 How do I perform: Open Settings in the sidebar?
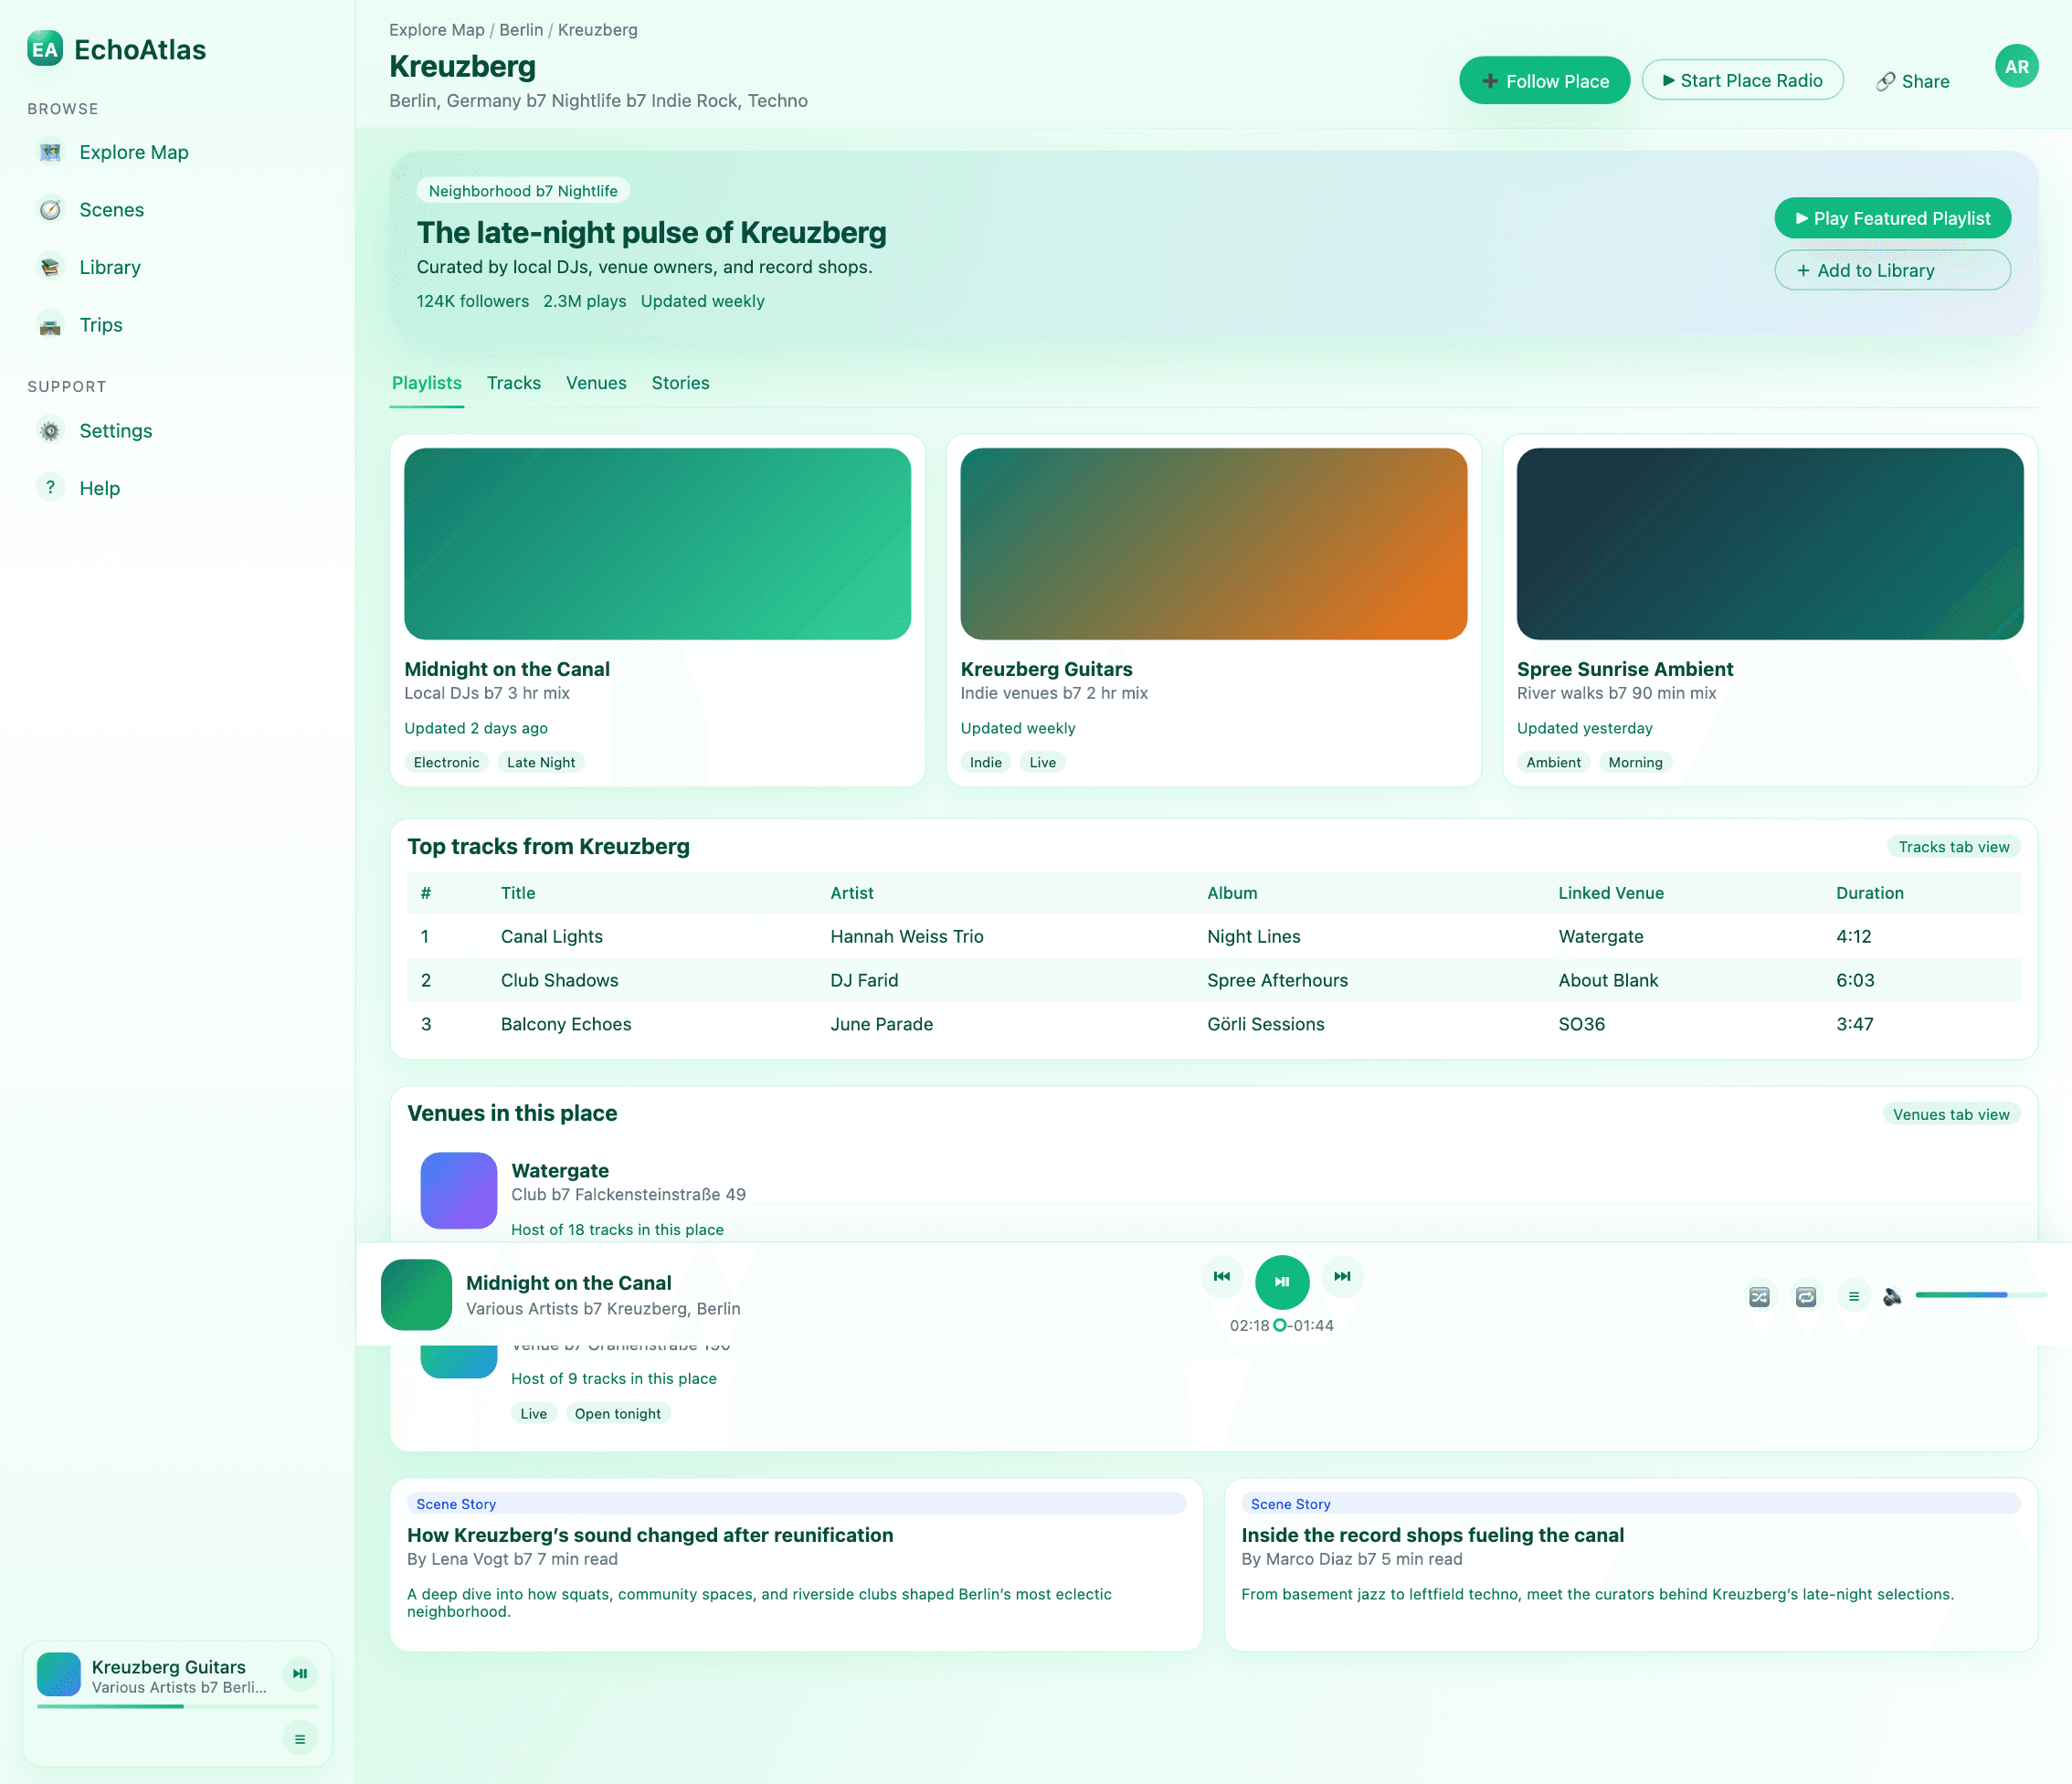(115, 431)
